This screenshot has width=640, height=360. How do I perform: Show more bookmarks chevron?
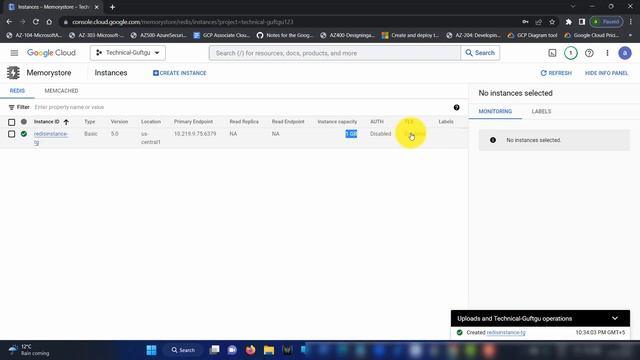tap(631, 36)
